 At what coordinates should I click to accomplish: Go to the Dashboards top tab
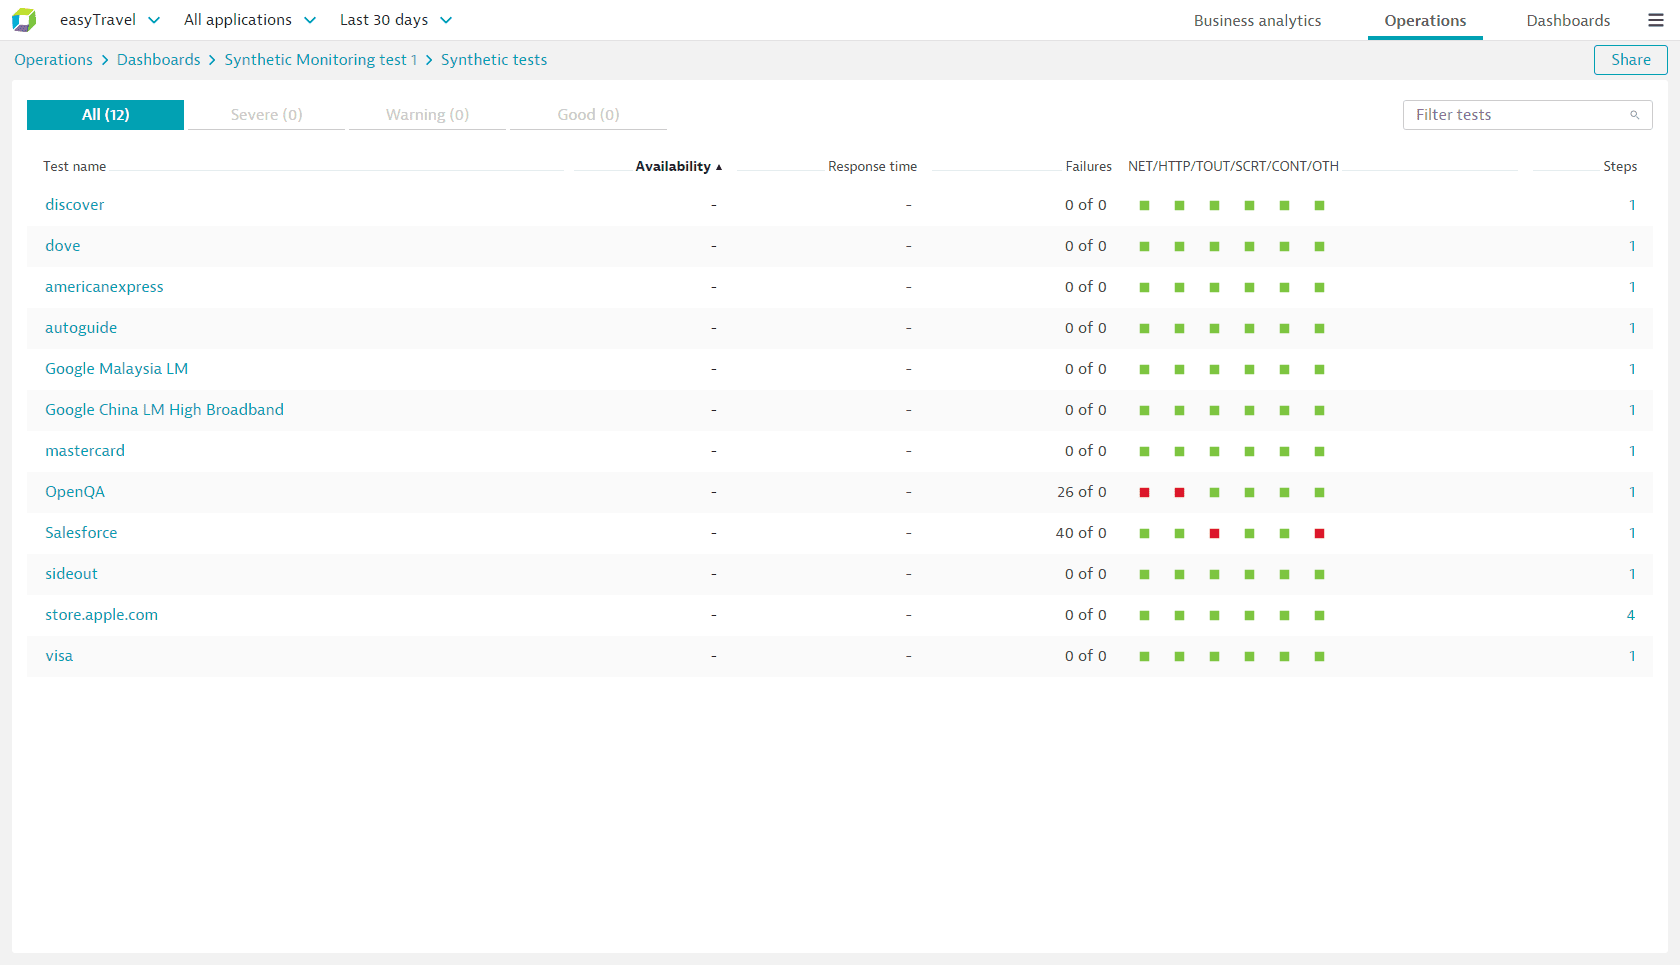1568,21
